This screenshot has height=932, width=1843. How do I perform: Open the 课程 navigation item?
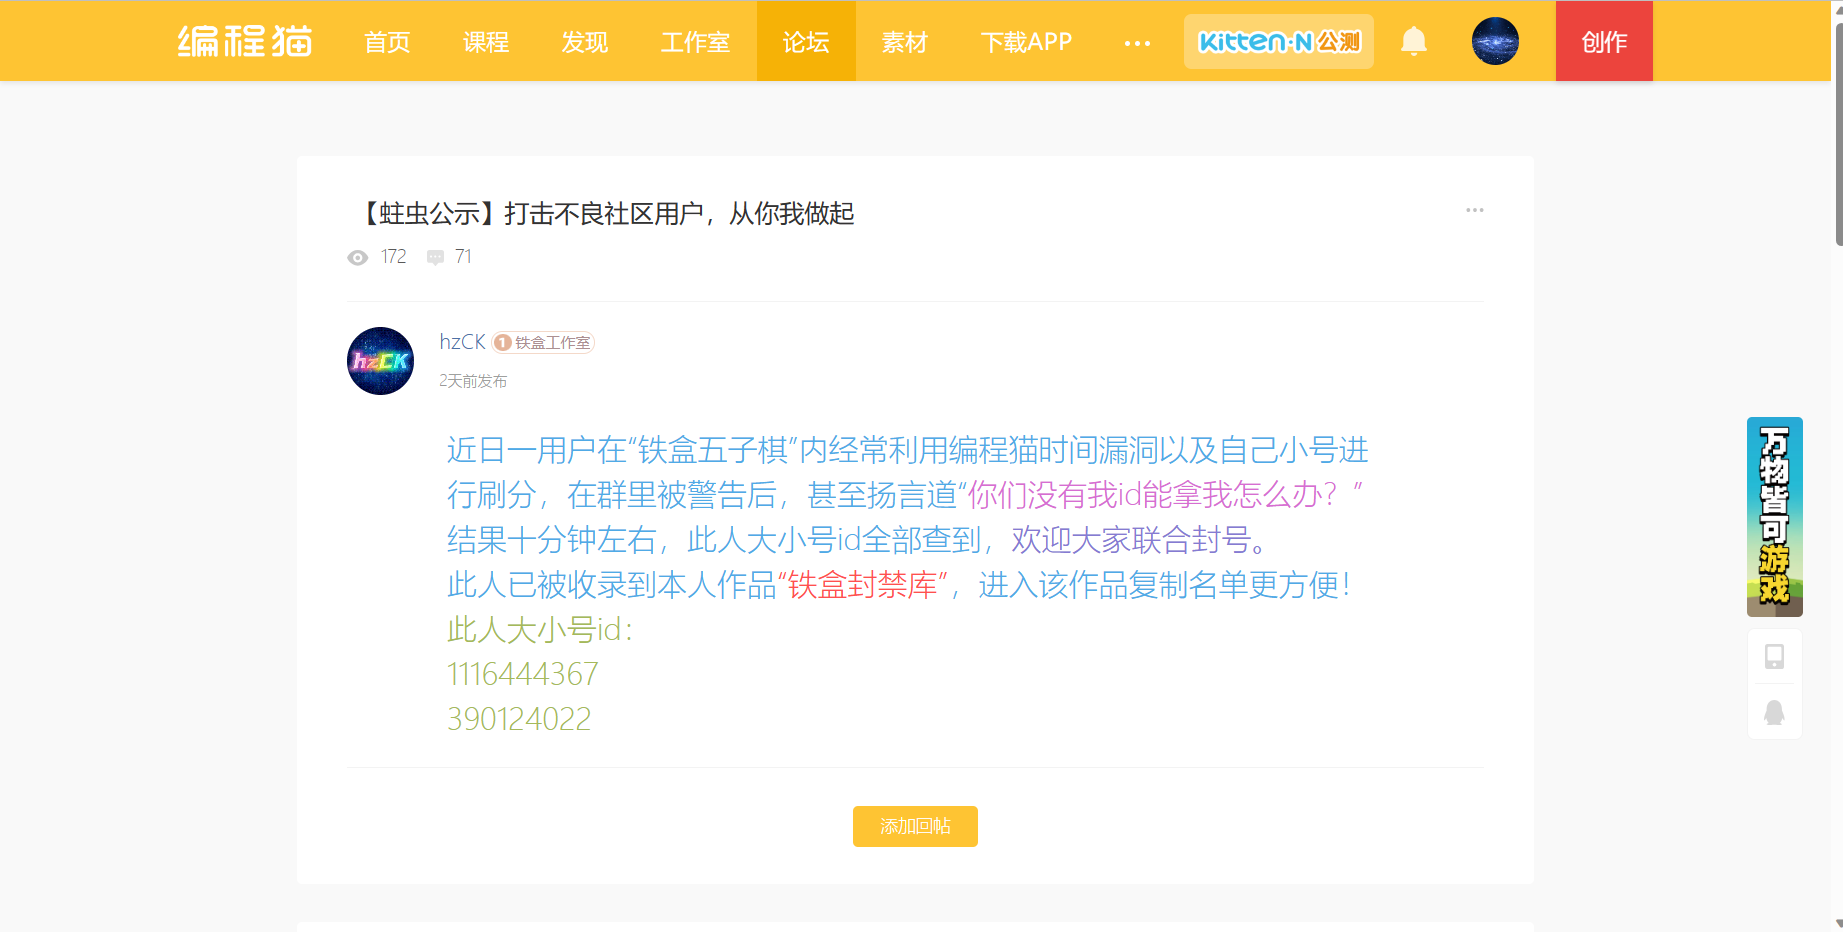[486, 42]
